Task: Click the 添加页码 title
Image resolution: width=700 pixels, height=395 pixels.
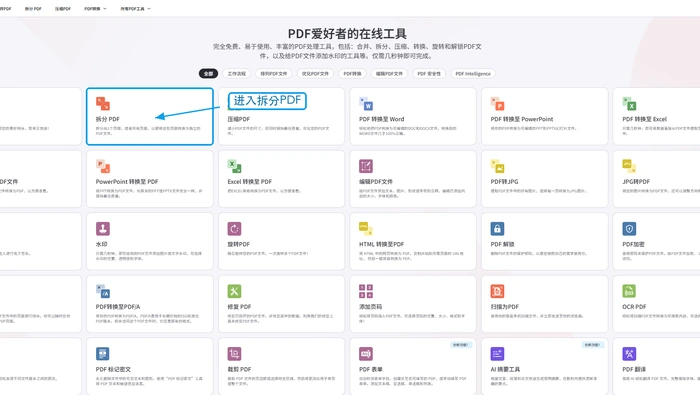Action: (371, 307)
